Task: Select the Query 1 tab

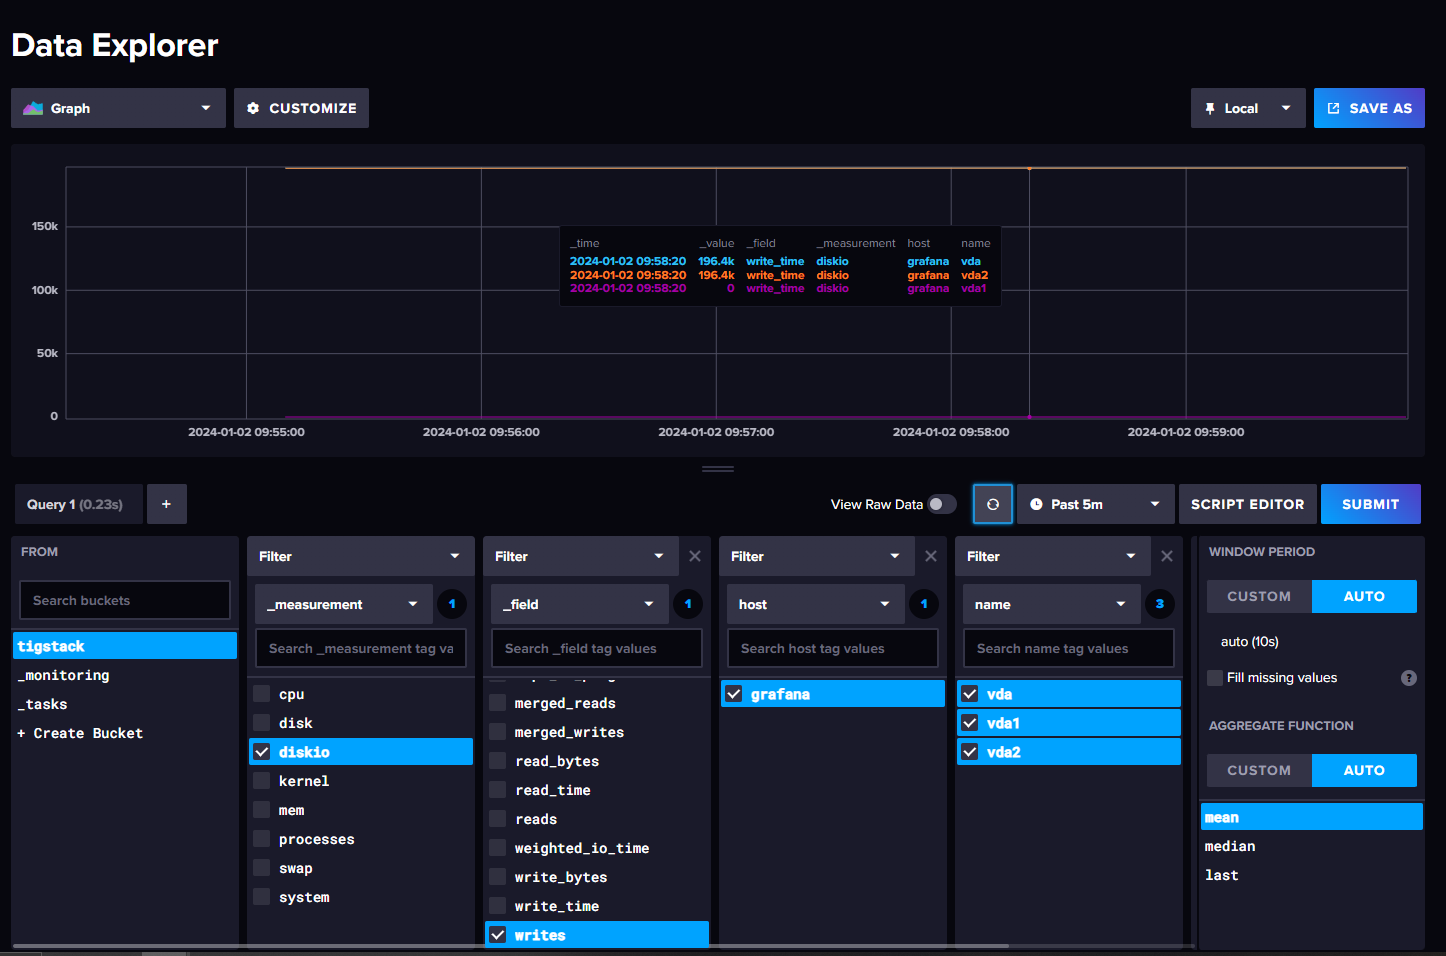Action: click(77, 504)
